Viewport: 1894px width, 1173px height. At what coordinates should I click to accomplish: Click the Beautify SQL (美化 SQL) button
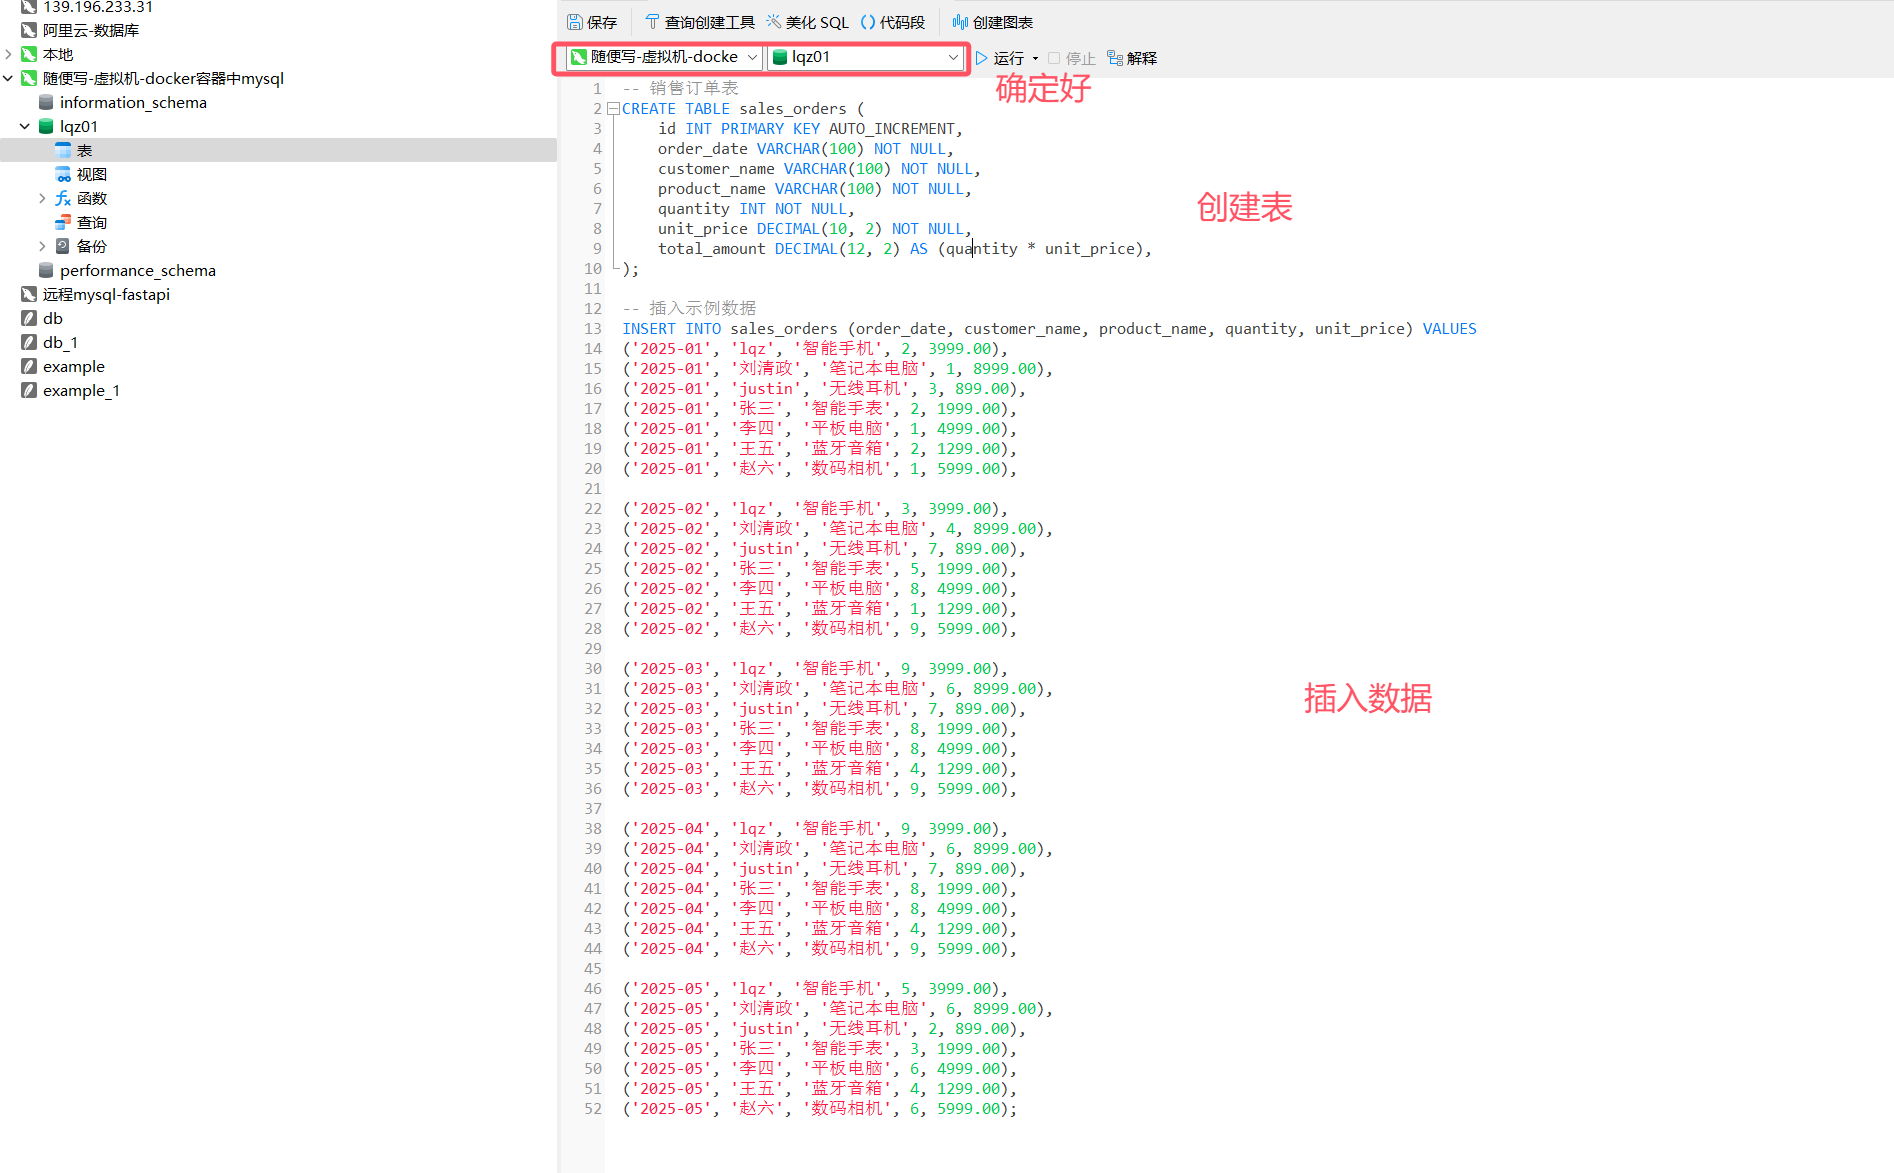pos(808,22)
